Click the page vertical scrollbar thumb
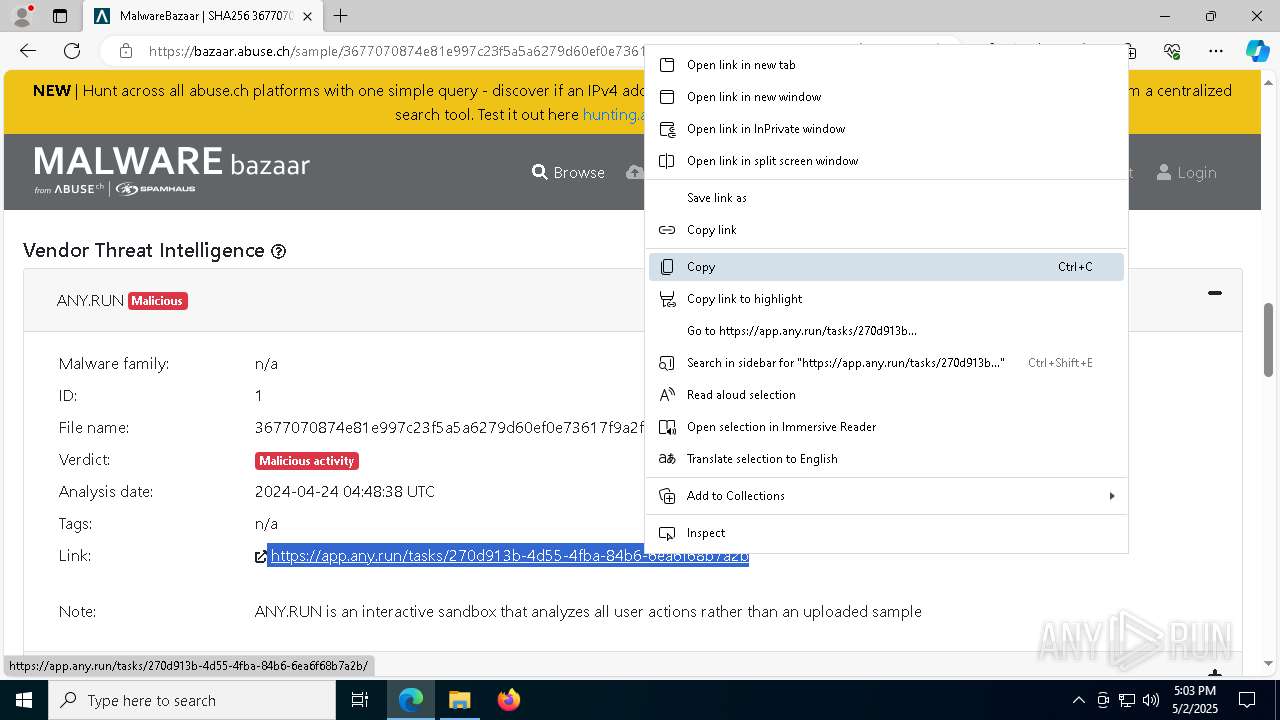The width and height of the screenshot is (1280, 720). pos(1269,339)
